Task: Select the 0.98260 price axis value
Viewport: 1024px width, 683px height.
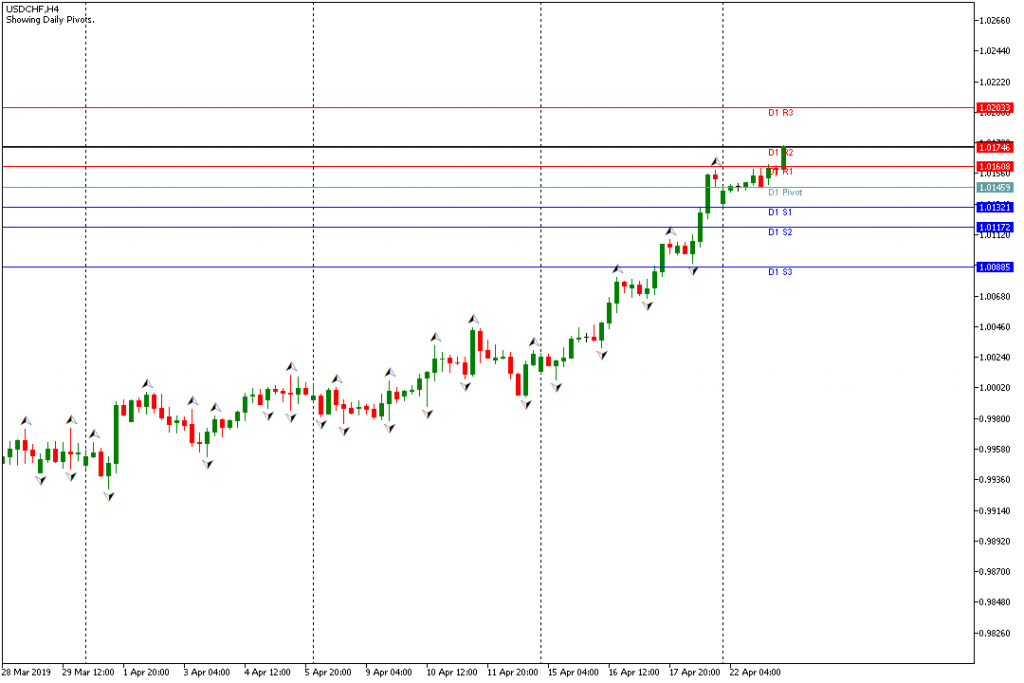Action: point(997,633)
